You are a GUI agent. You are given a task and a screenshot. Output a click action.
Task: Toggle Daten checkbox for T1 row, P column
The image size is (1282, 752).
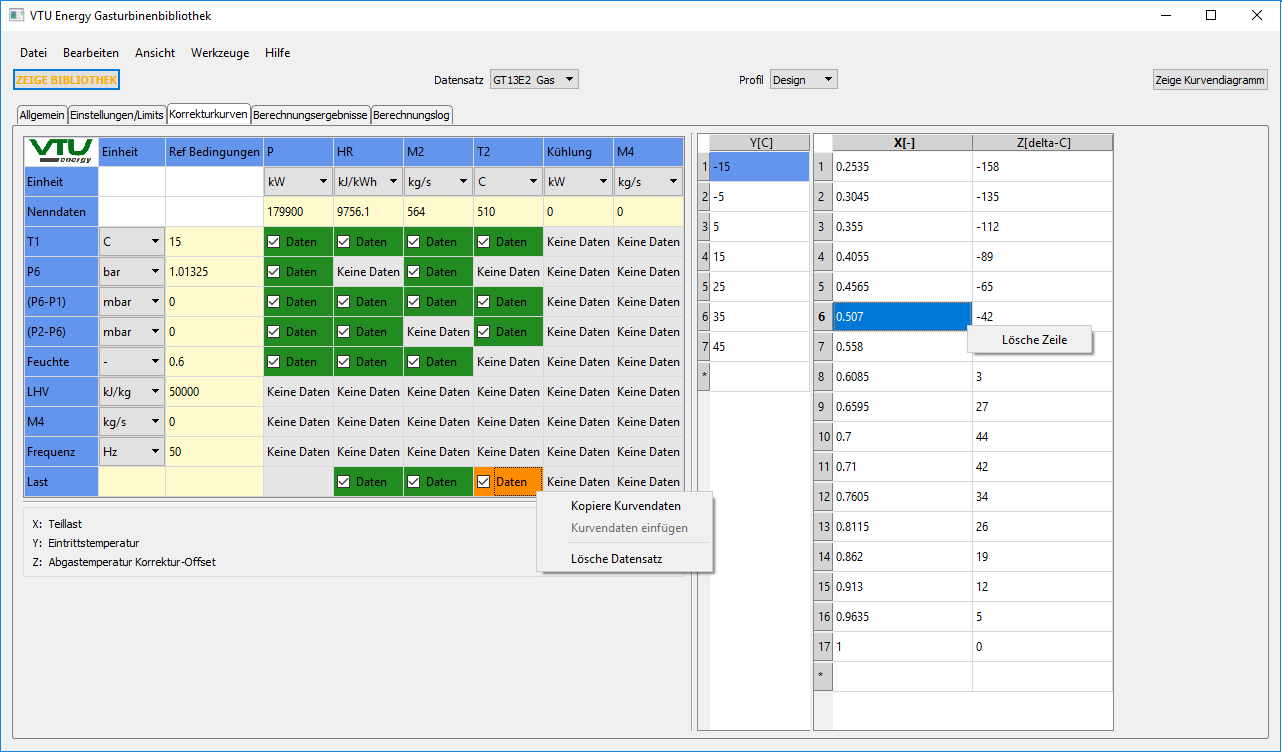(x=274, y=242)
